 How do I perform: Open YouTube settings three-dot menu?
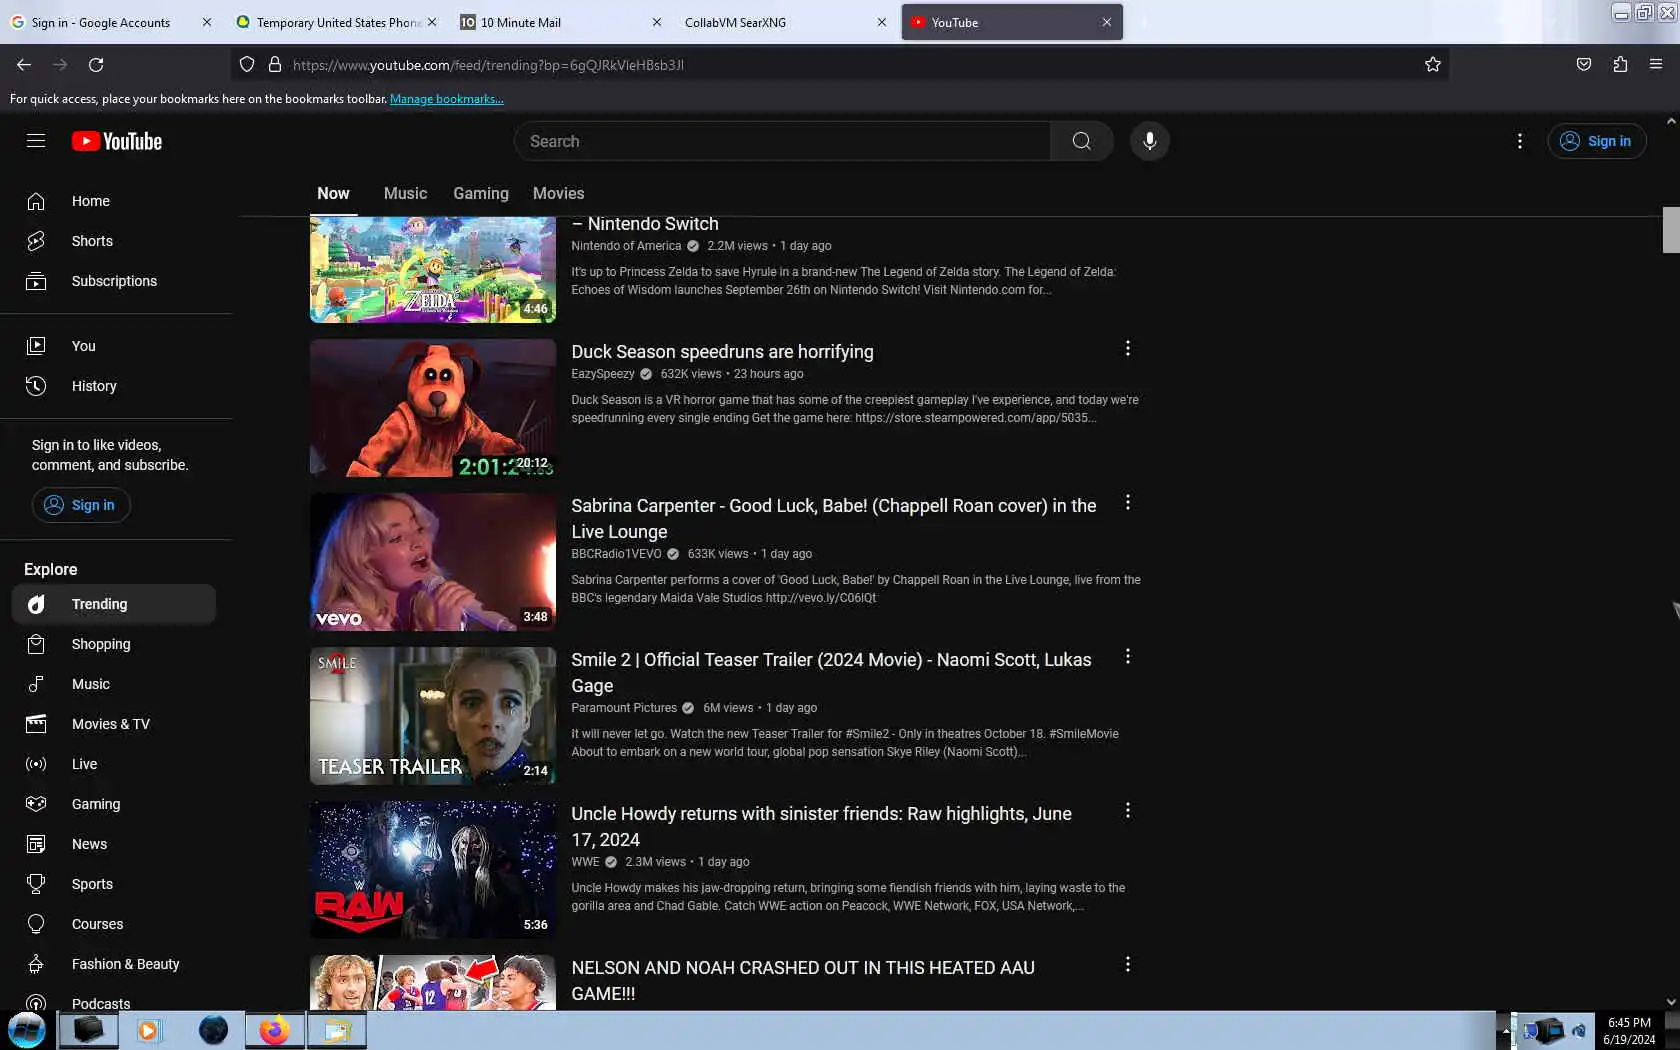click(1520, 141)
